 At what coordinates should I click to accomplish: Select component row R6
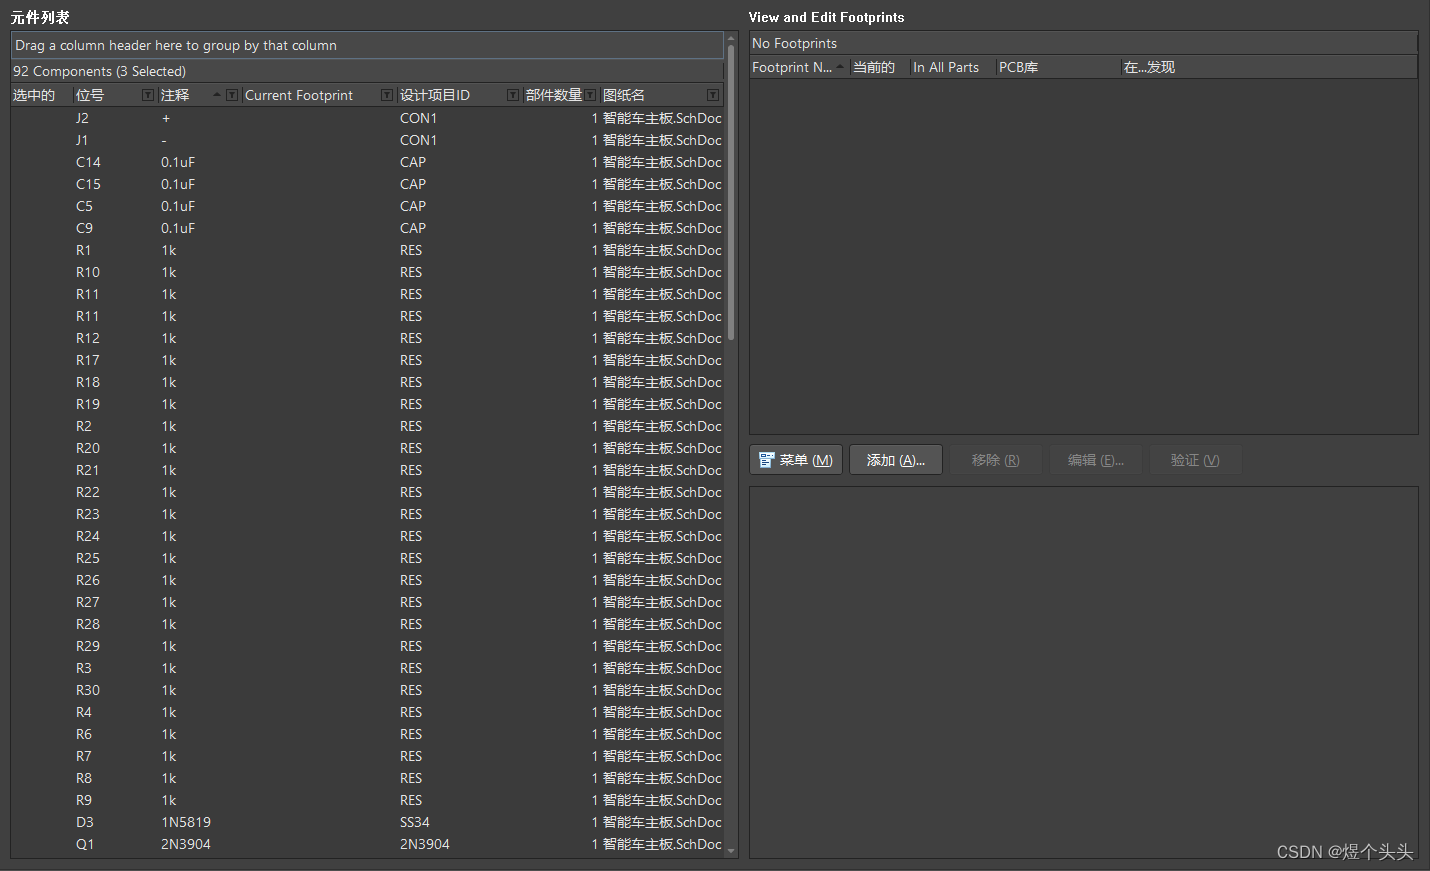tap(367, 734)
